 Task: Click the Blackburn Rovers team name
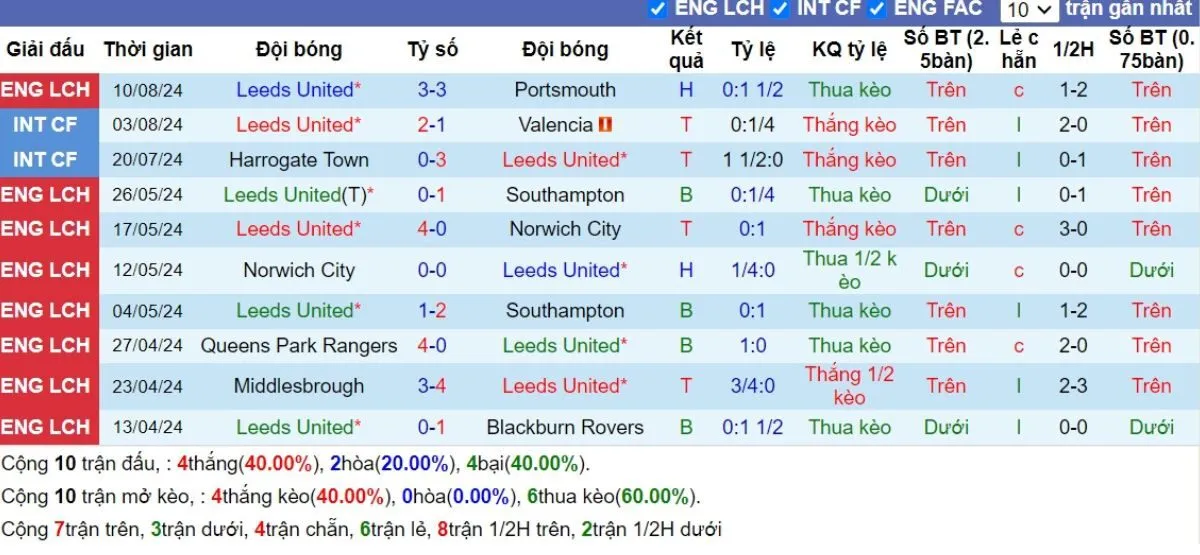[x=565, y=427]
